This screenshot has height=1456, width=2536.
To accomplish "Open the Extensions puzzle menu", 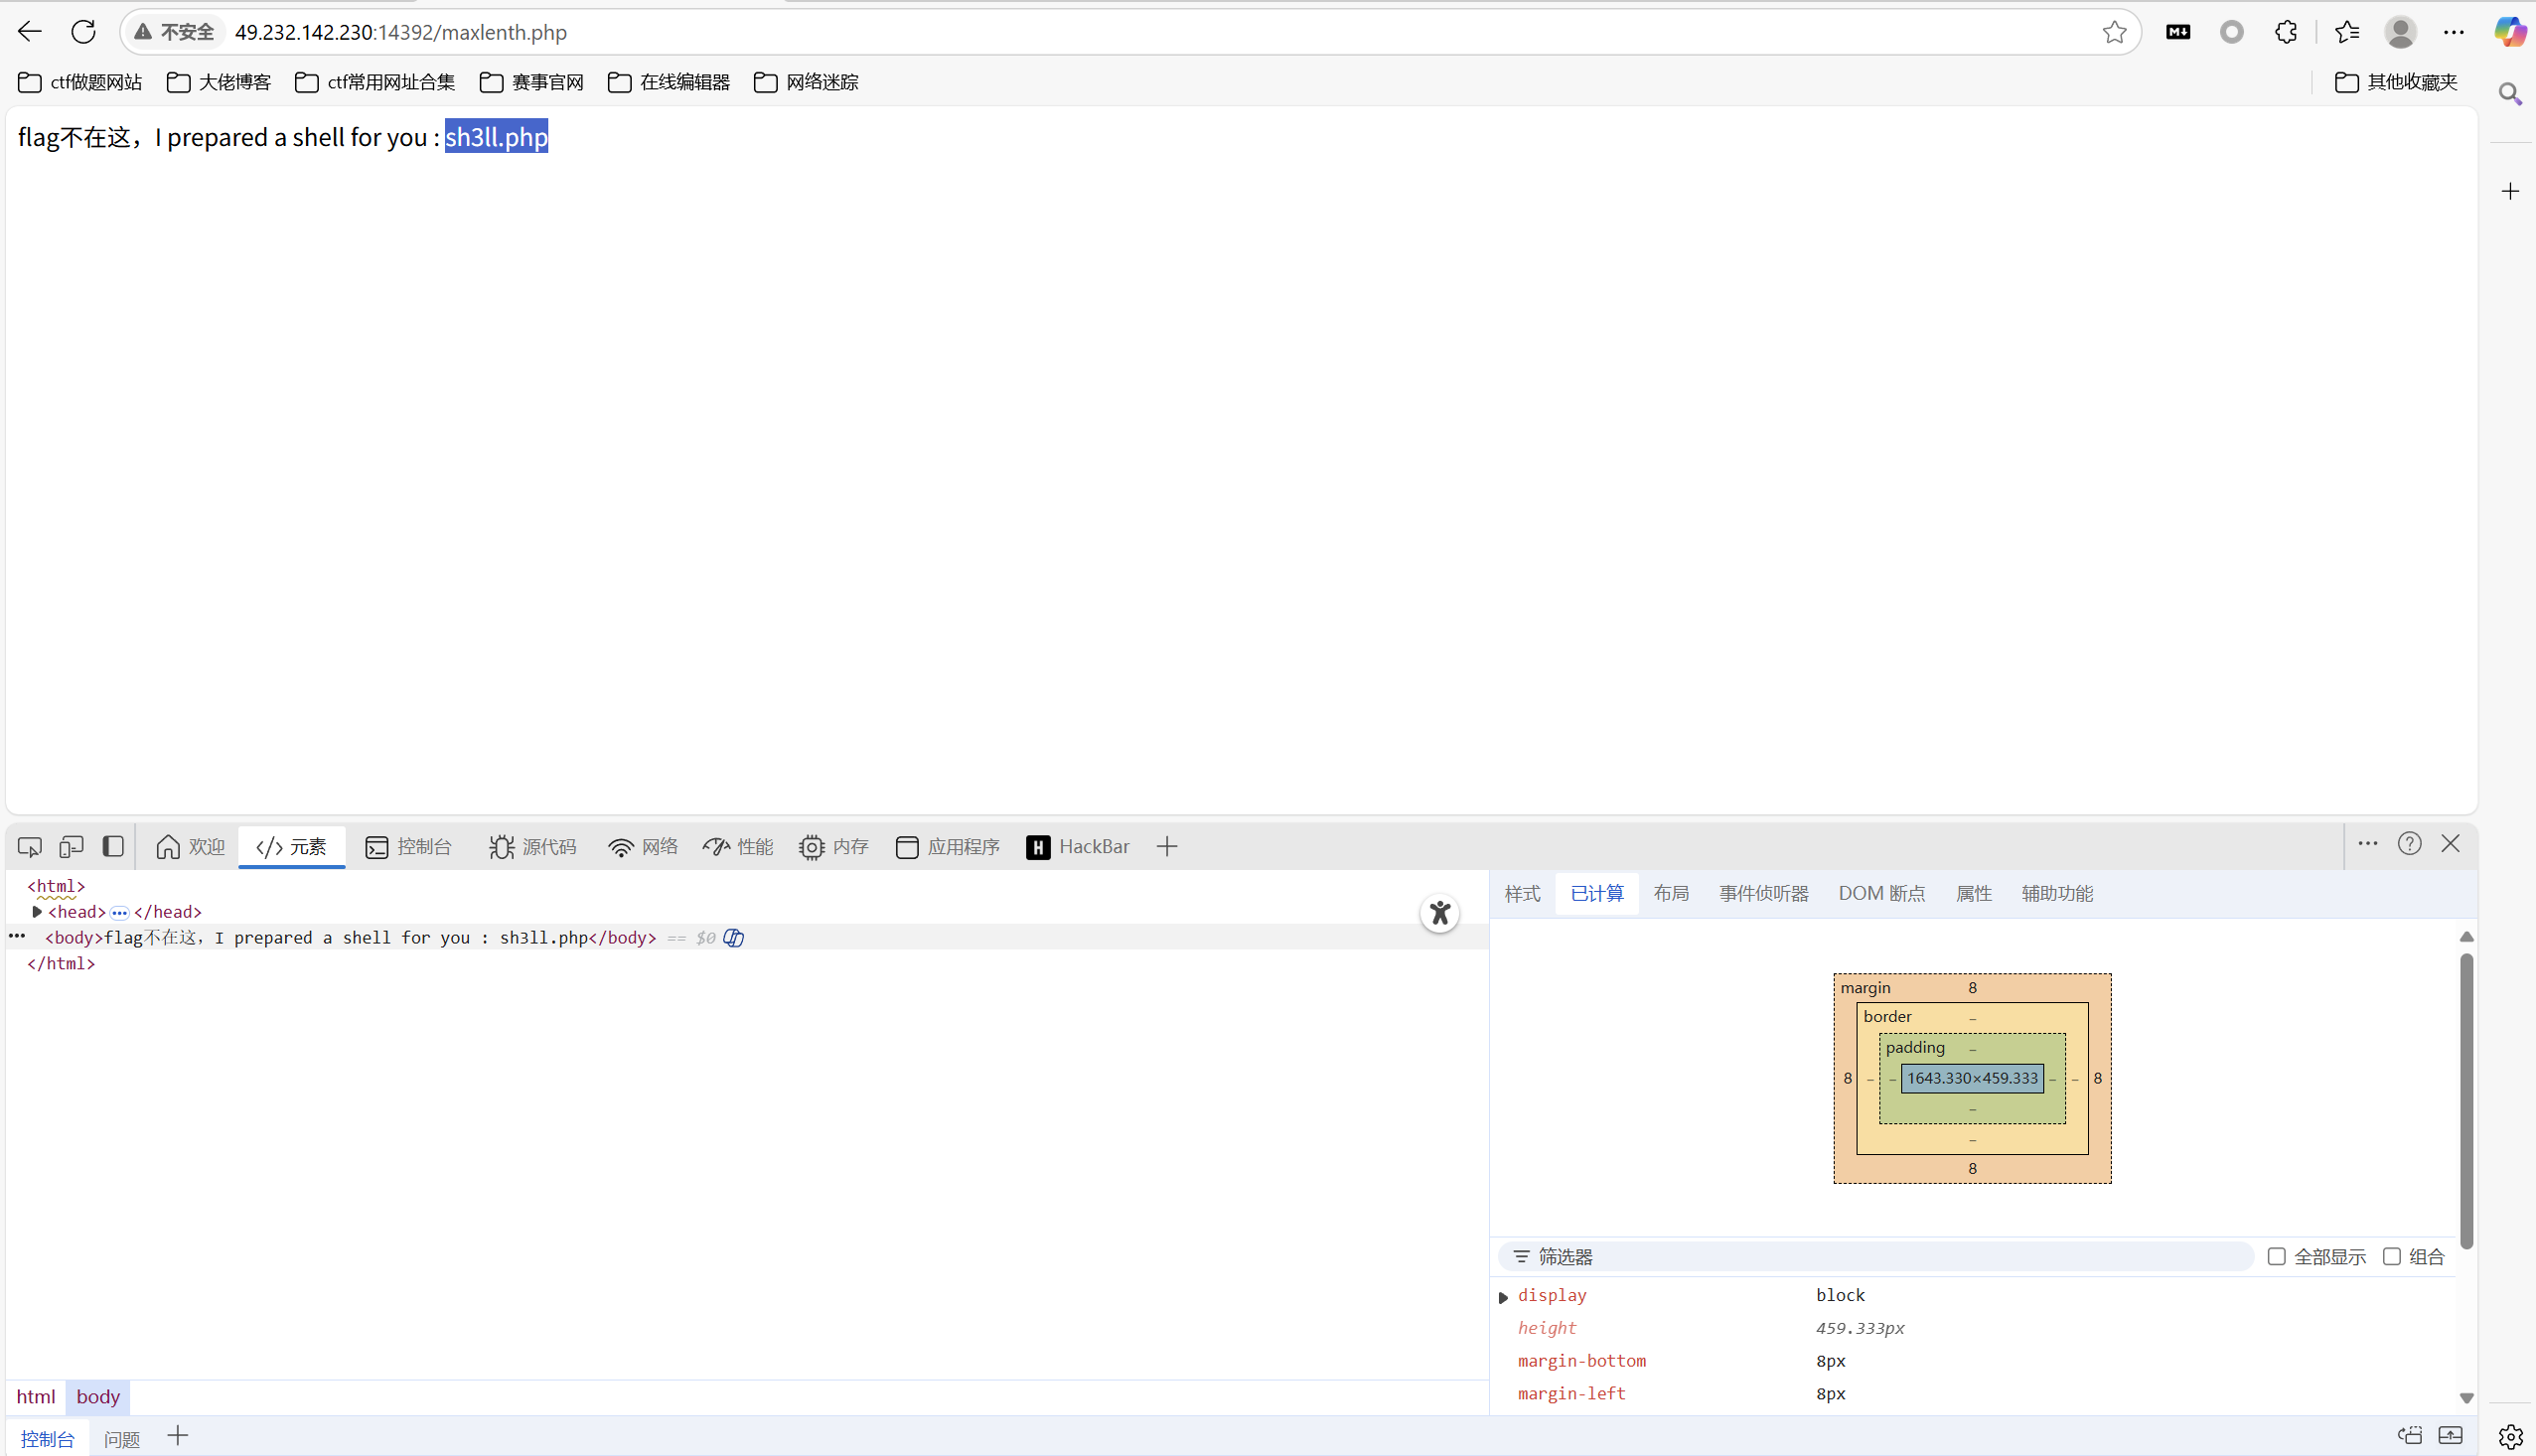I will tap(2286, 32).
